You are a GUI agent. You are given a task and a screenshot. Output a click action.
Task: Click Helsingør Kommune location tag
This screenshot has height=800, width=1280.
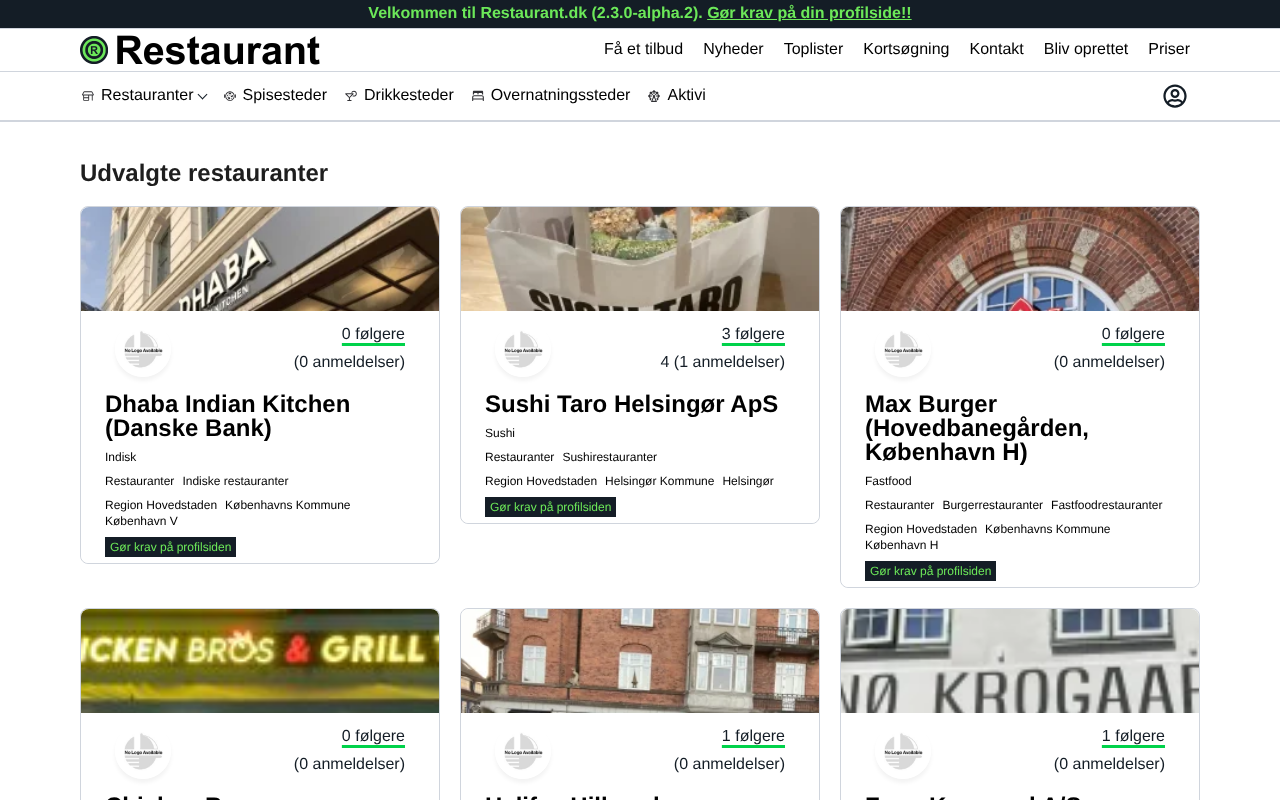coord(660,481)
